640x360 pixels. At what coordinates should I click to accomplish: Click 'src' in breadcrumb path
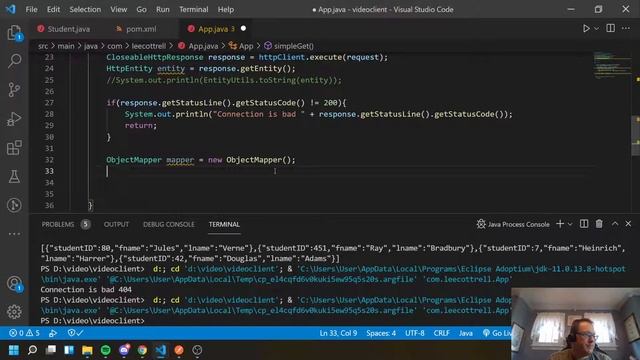pos(43,46)
